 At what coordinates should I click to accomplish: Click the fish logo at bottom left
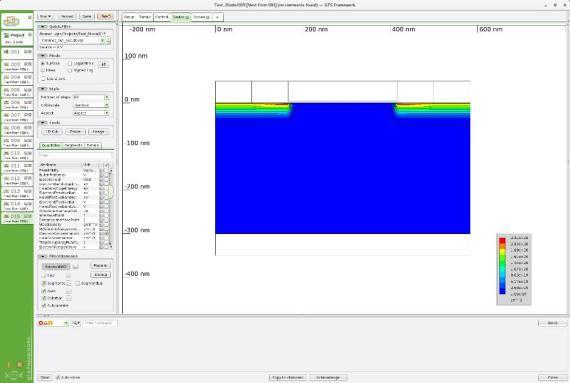point(13,375)
